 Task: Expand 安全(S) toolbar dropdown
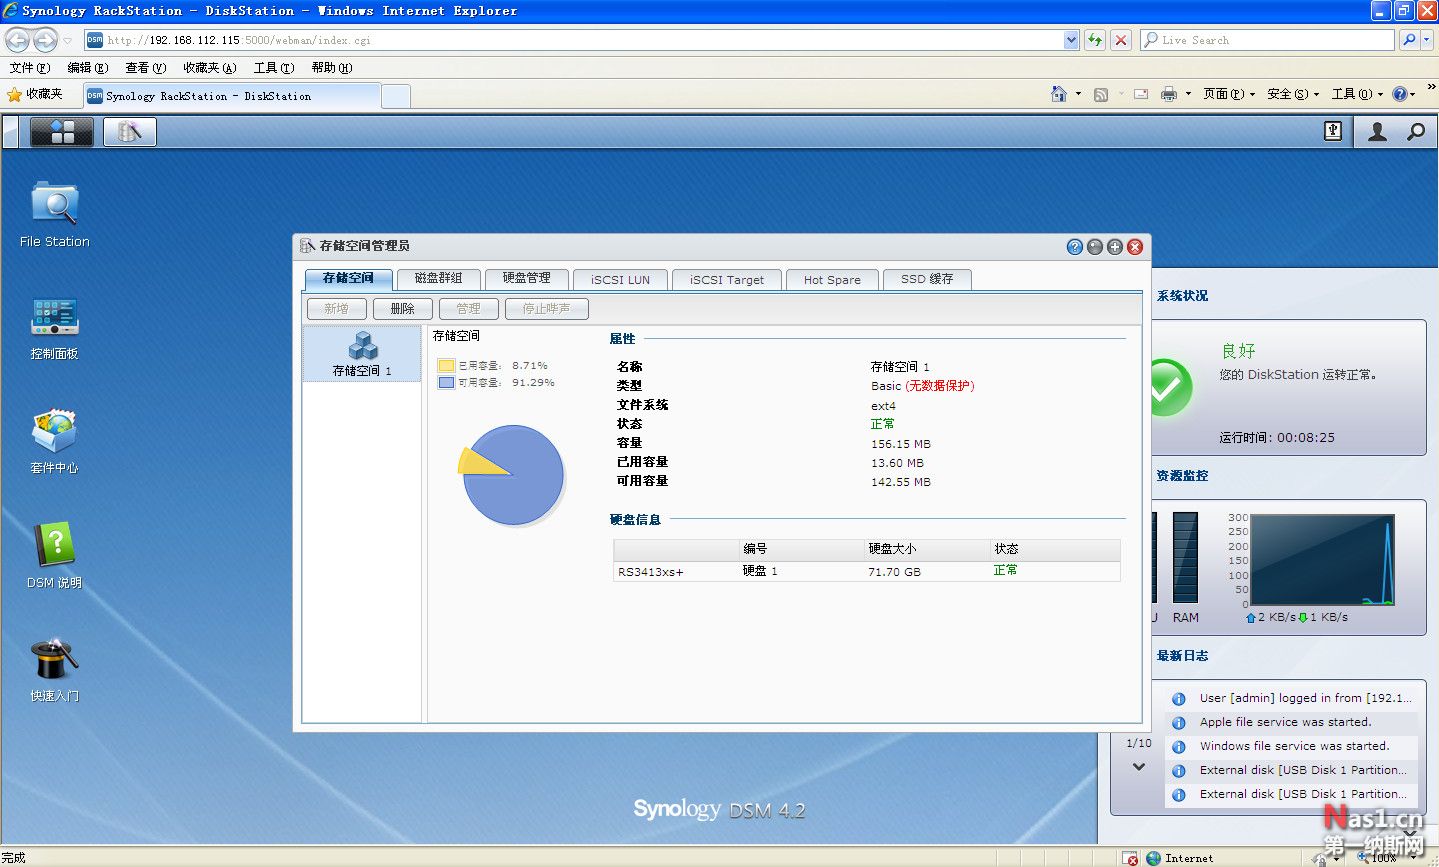point(1293,94)
